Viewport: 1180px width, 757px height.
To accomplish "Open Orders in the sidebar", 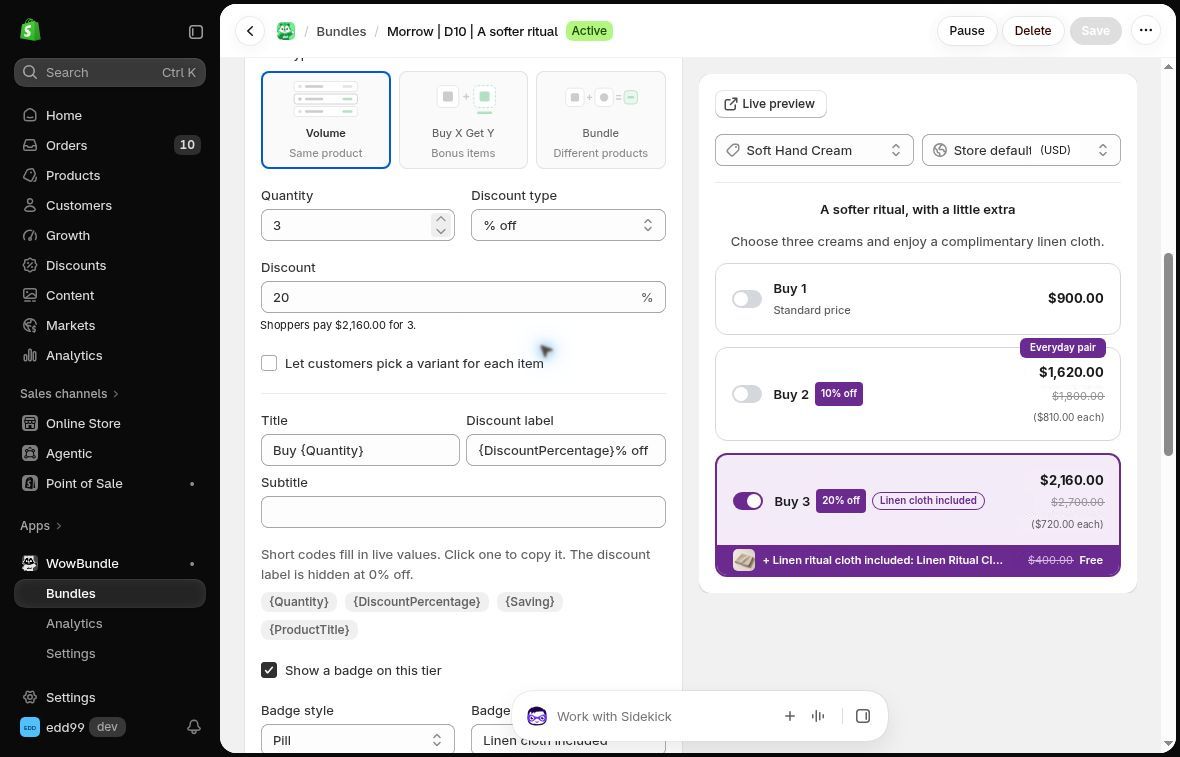I will click(x=109, y=145).
